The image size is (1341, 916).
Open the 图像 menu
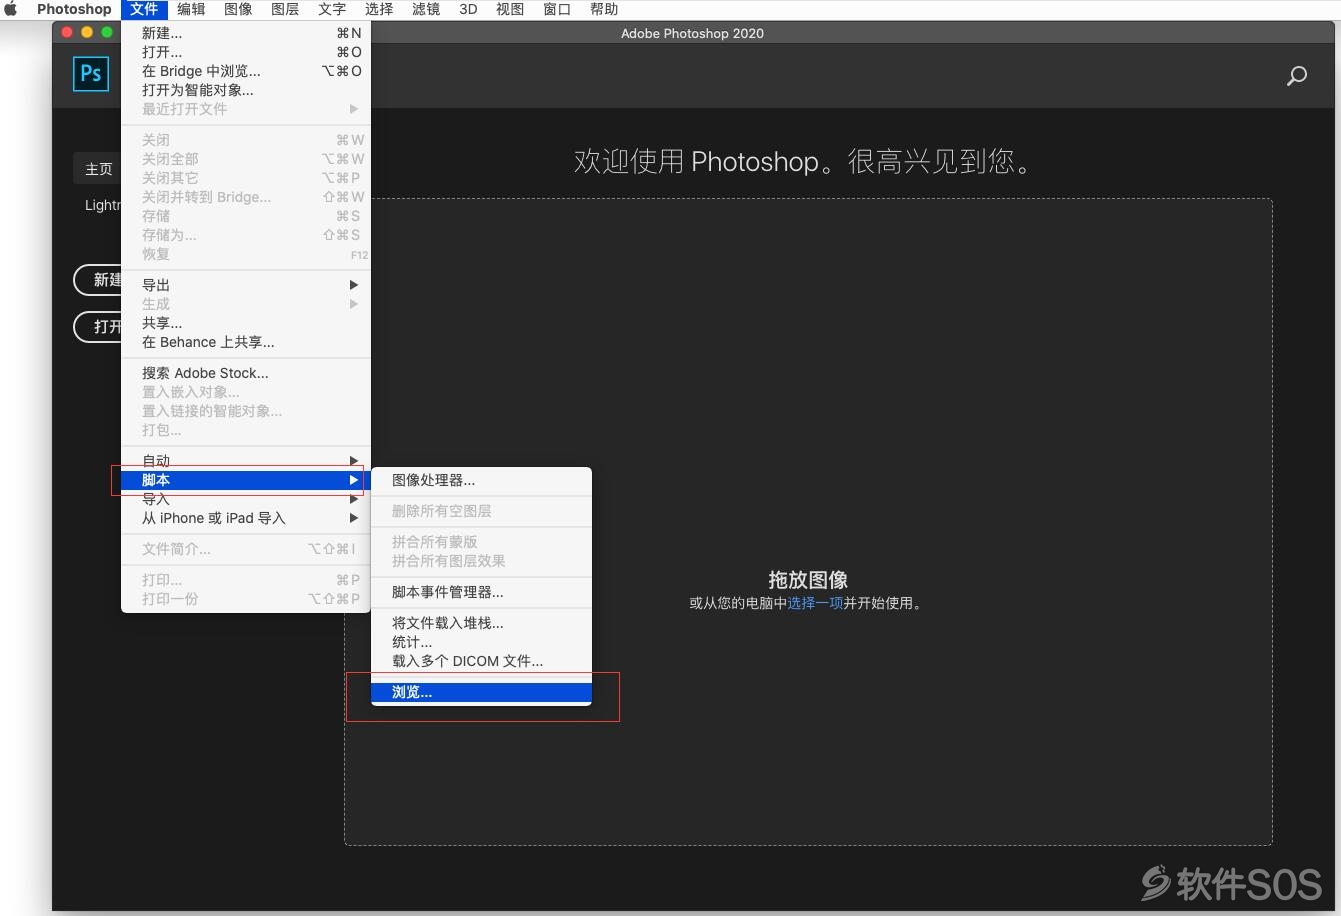pyautogui.click(x=238, y=9)
